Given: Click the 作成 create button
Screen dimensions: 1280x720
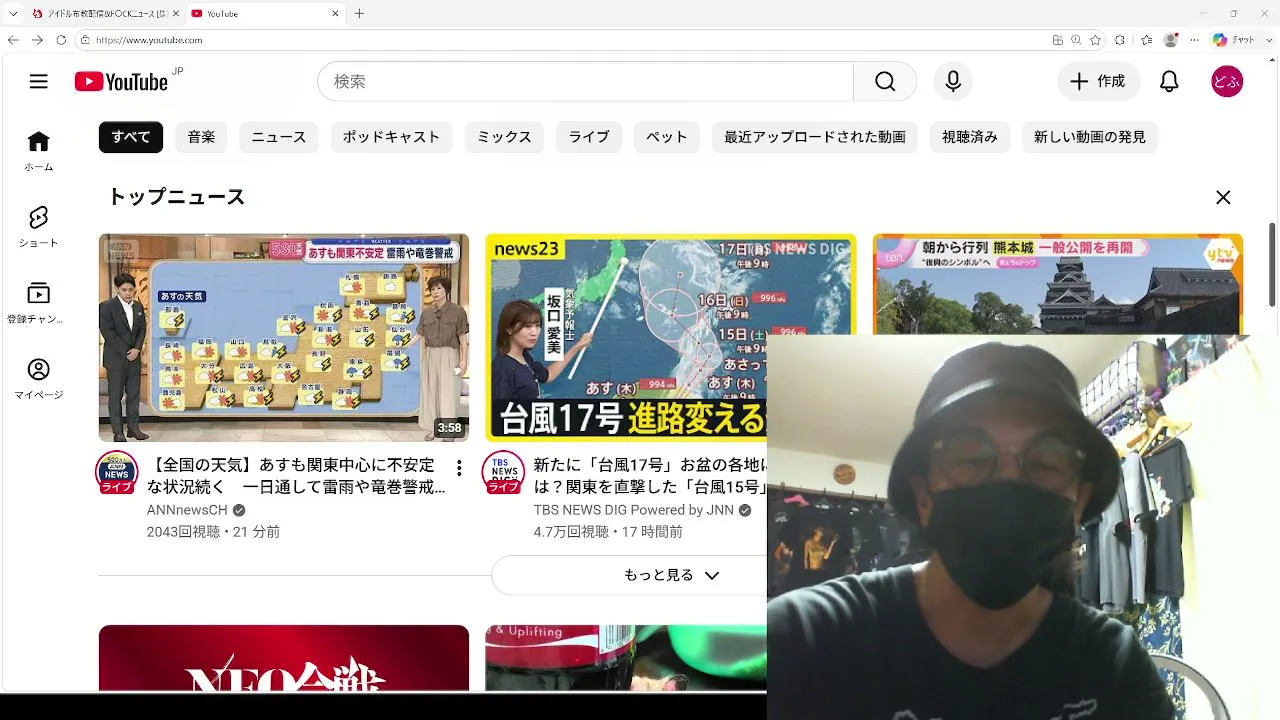Looking at the screenshot, I should click(x=1099, y=82).
